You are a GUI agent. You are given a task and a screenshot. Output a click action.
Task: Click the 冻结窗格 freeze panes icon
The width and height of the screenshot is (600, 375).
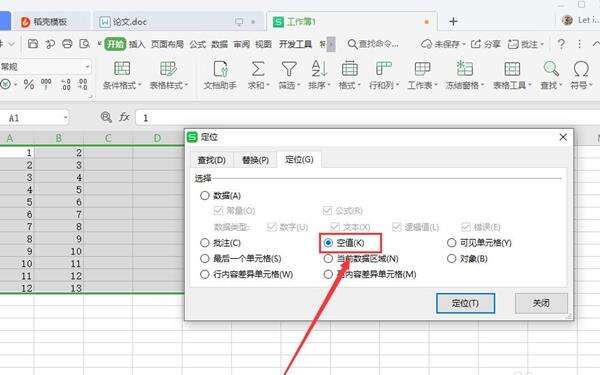coord(465,69)
